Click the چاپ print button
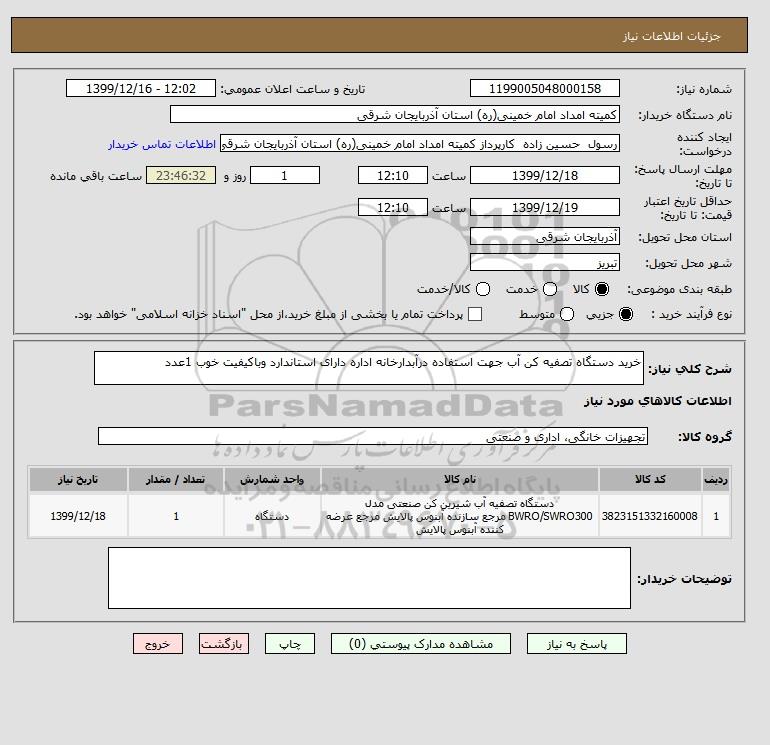The image size is (770, 745). point(290,644)
